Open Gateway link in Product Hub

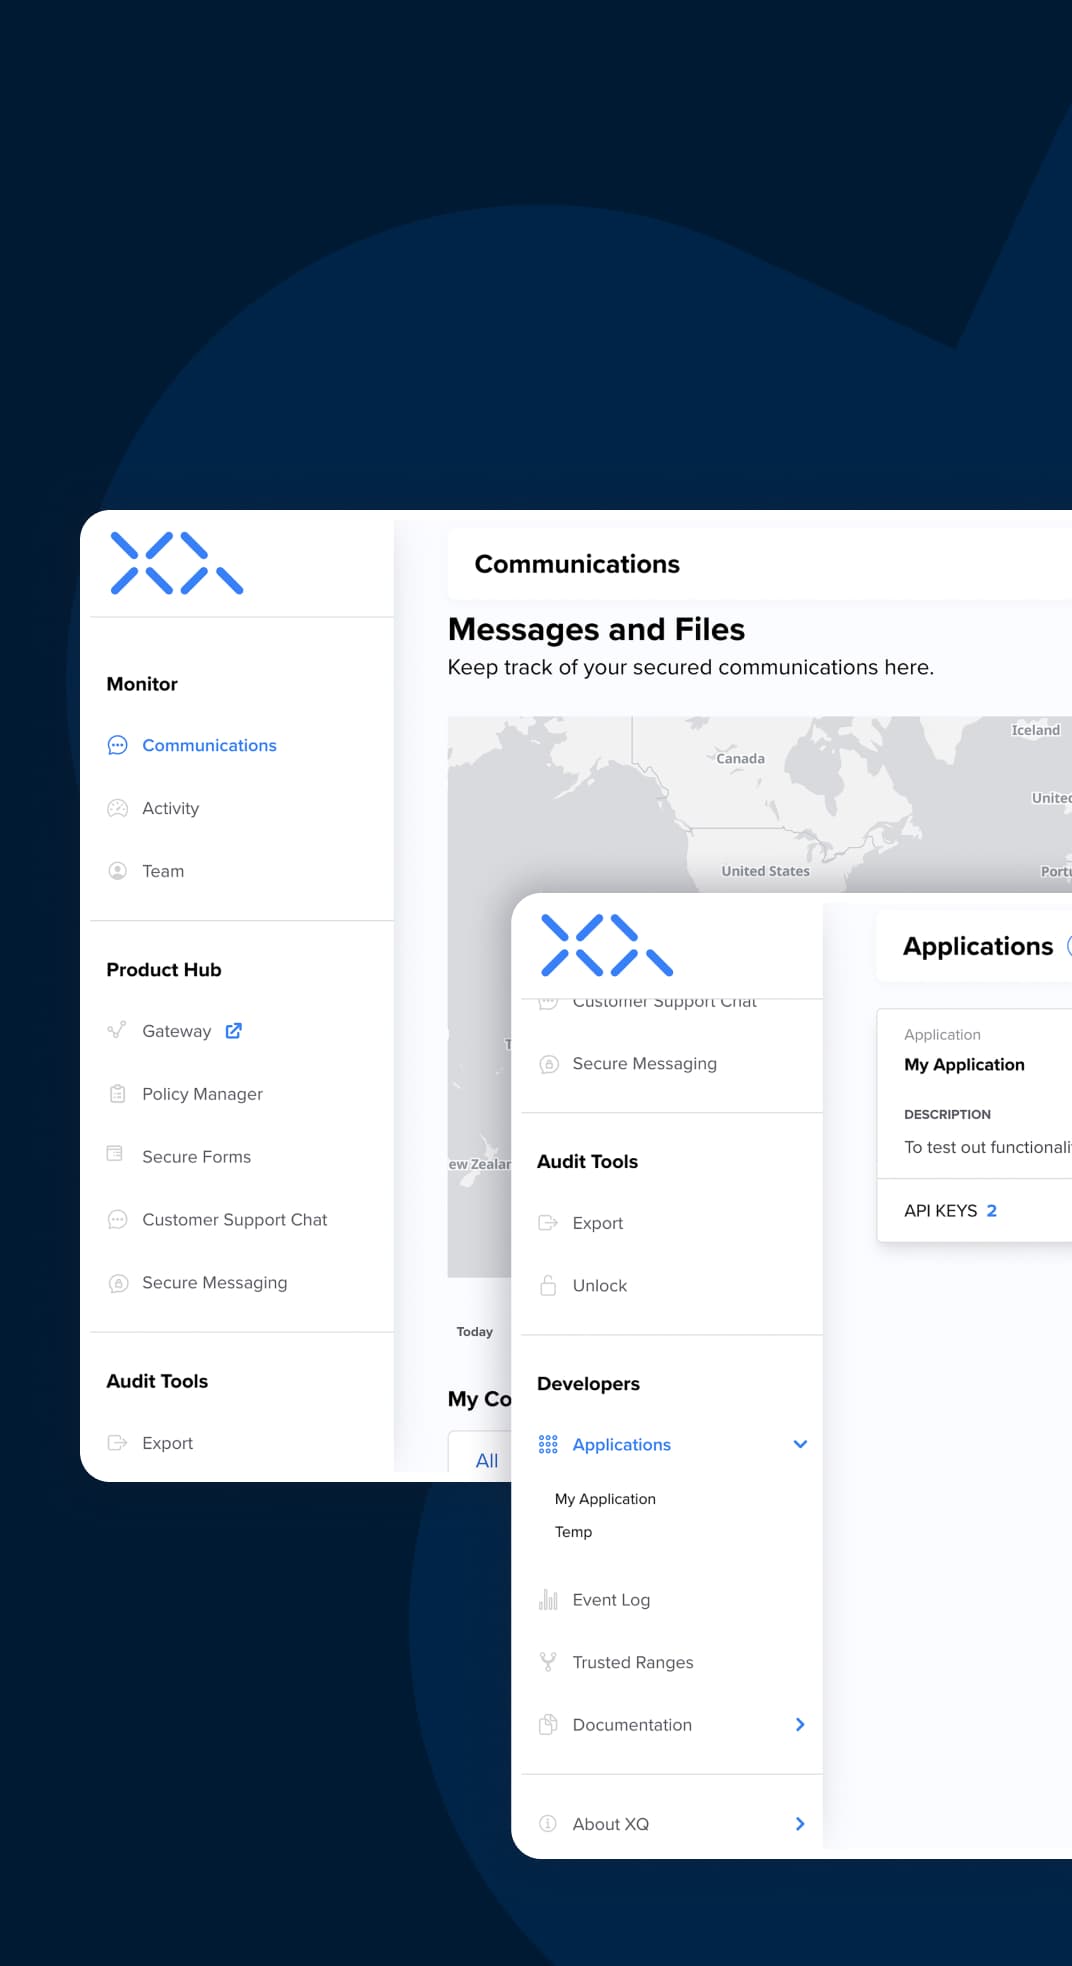coord(176,1031)
